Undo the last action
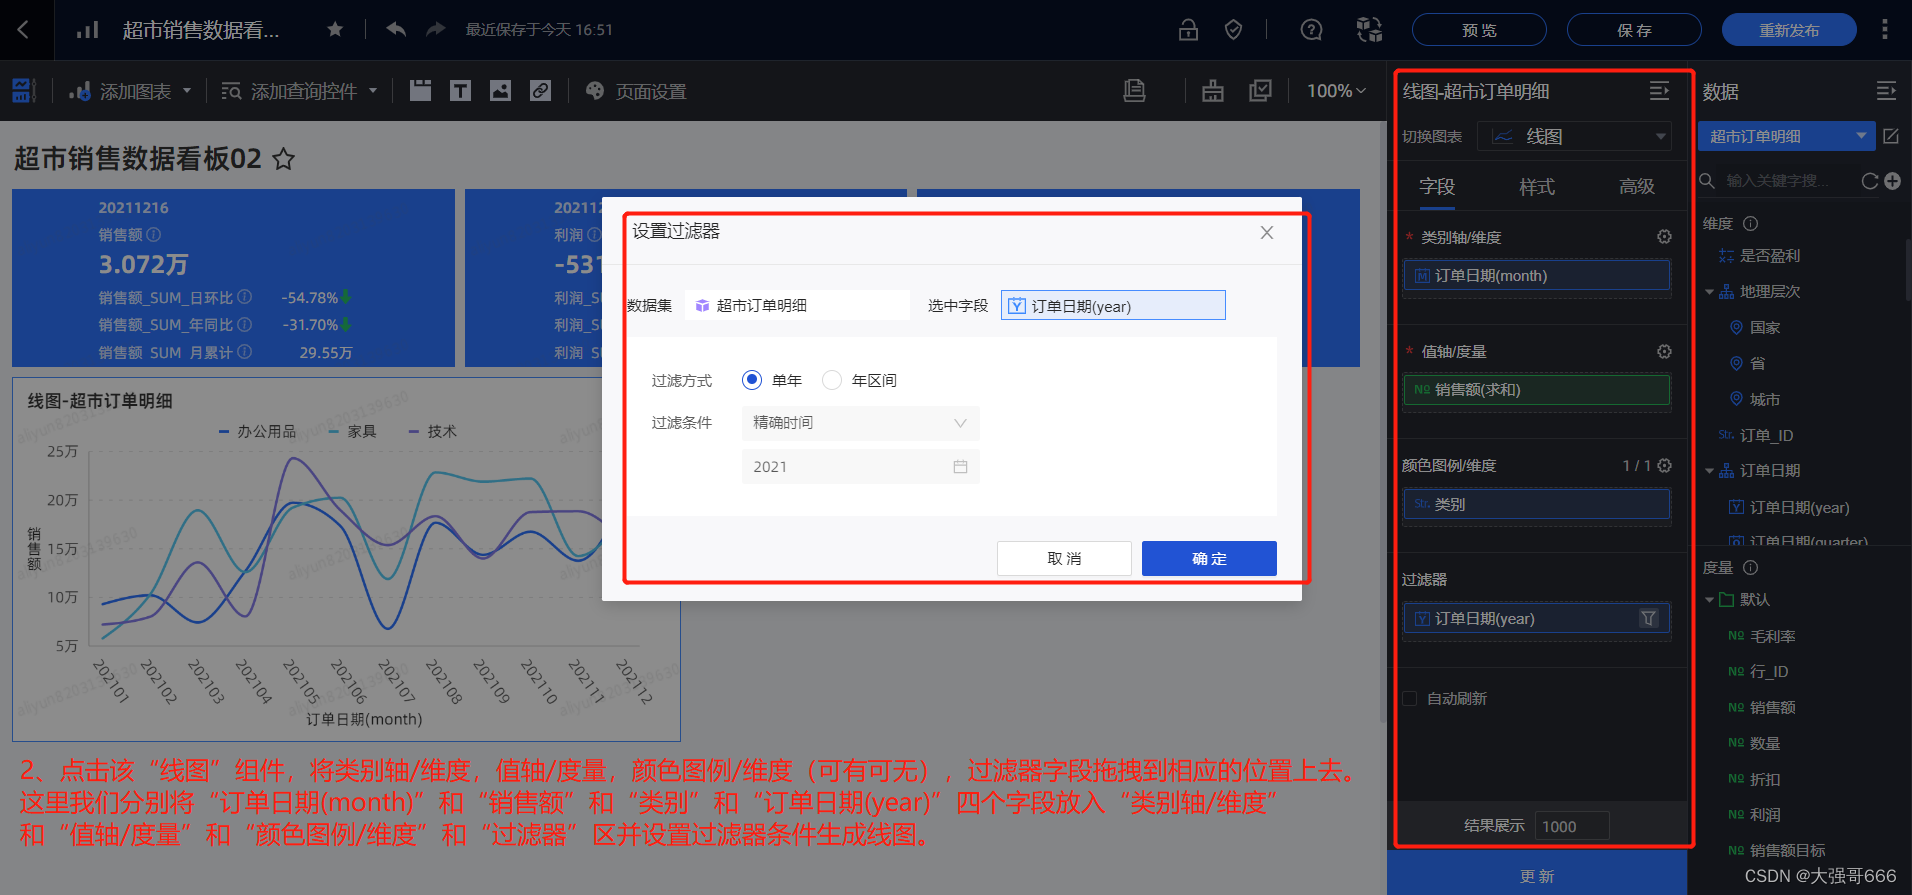 pyautogui.click(x=396, y=29)
